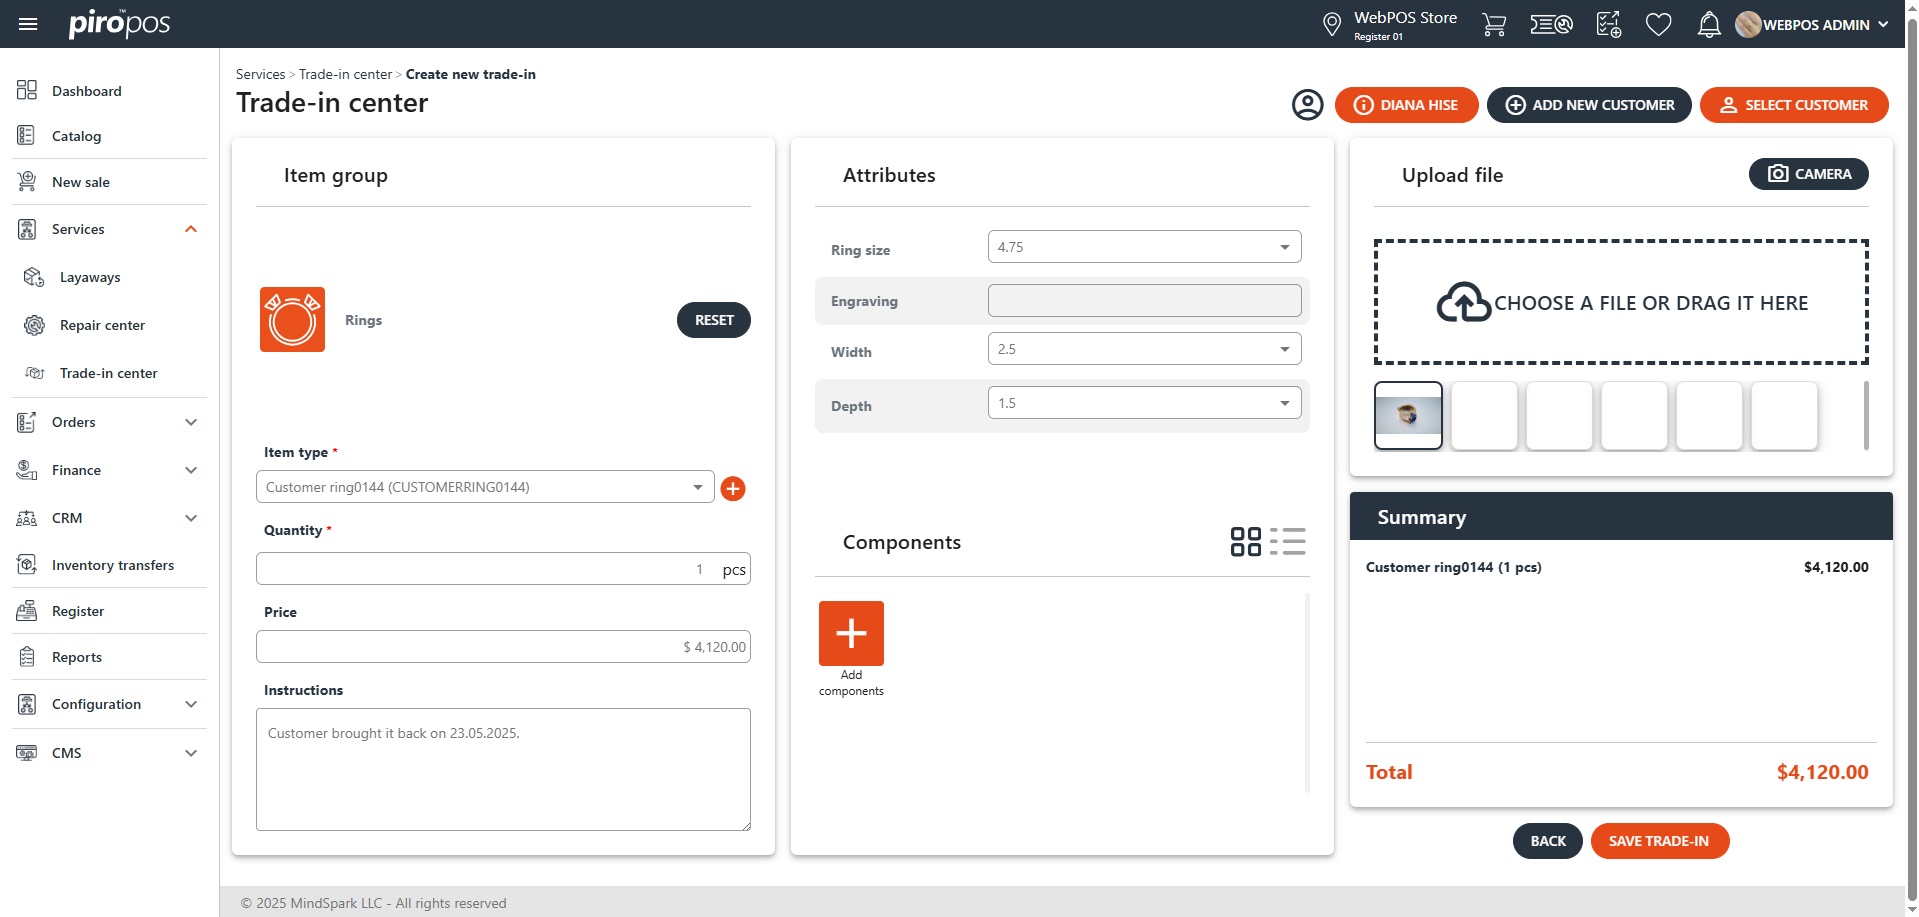Switch components to grid view
The image size is (1919, 917).
(x=1245, y=542)
